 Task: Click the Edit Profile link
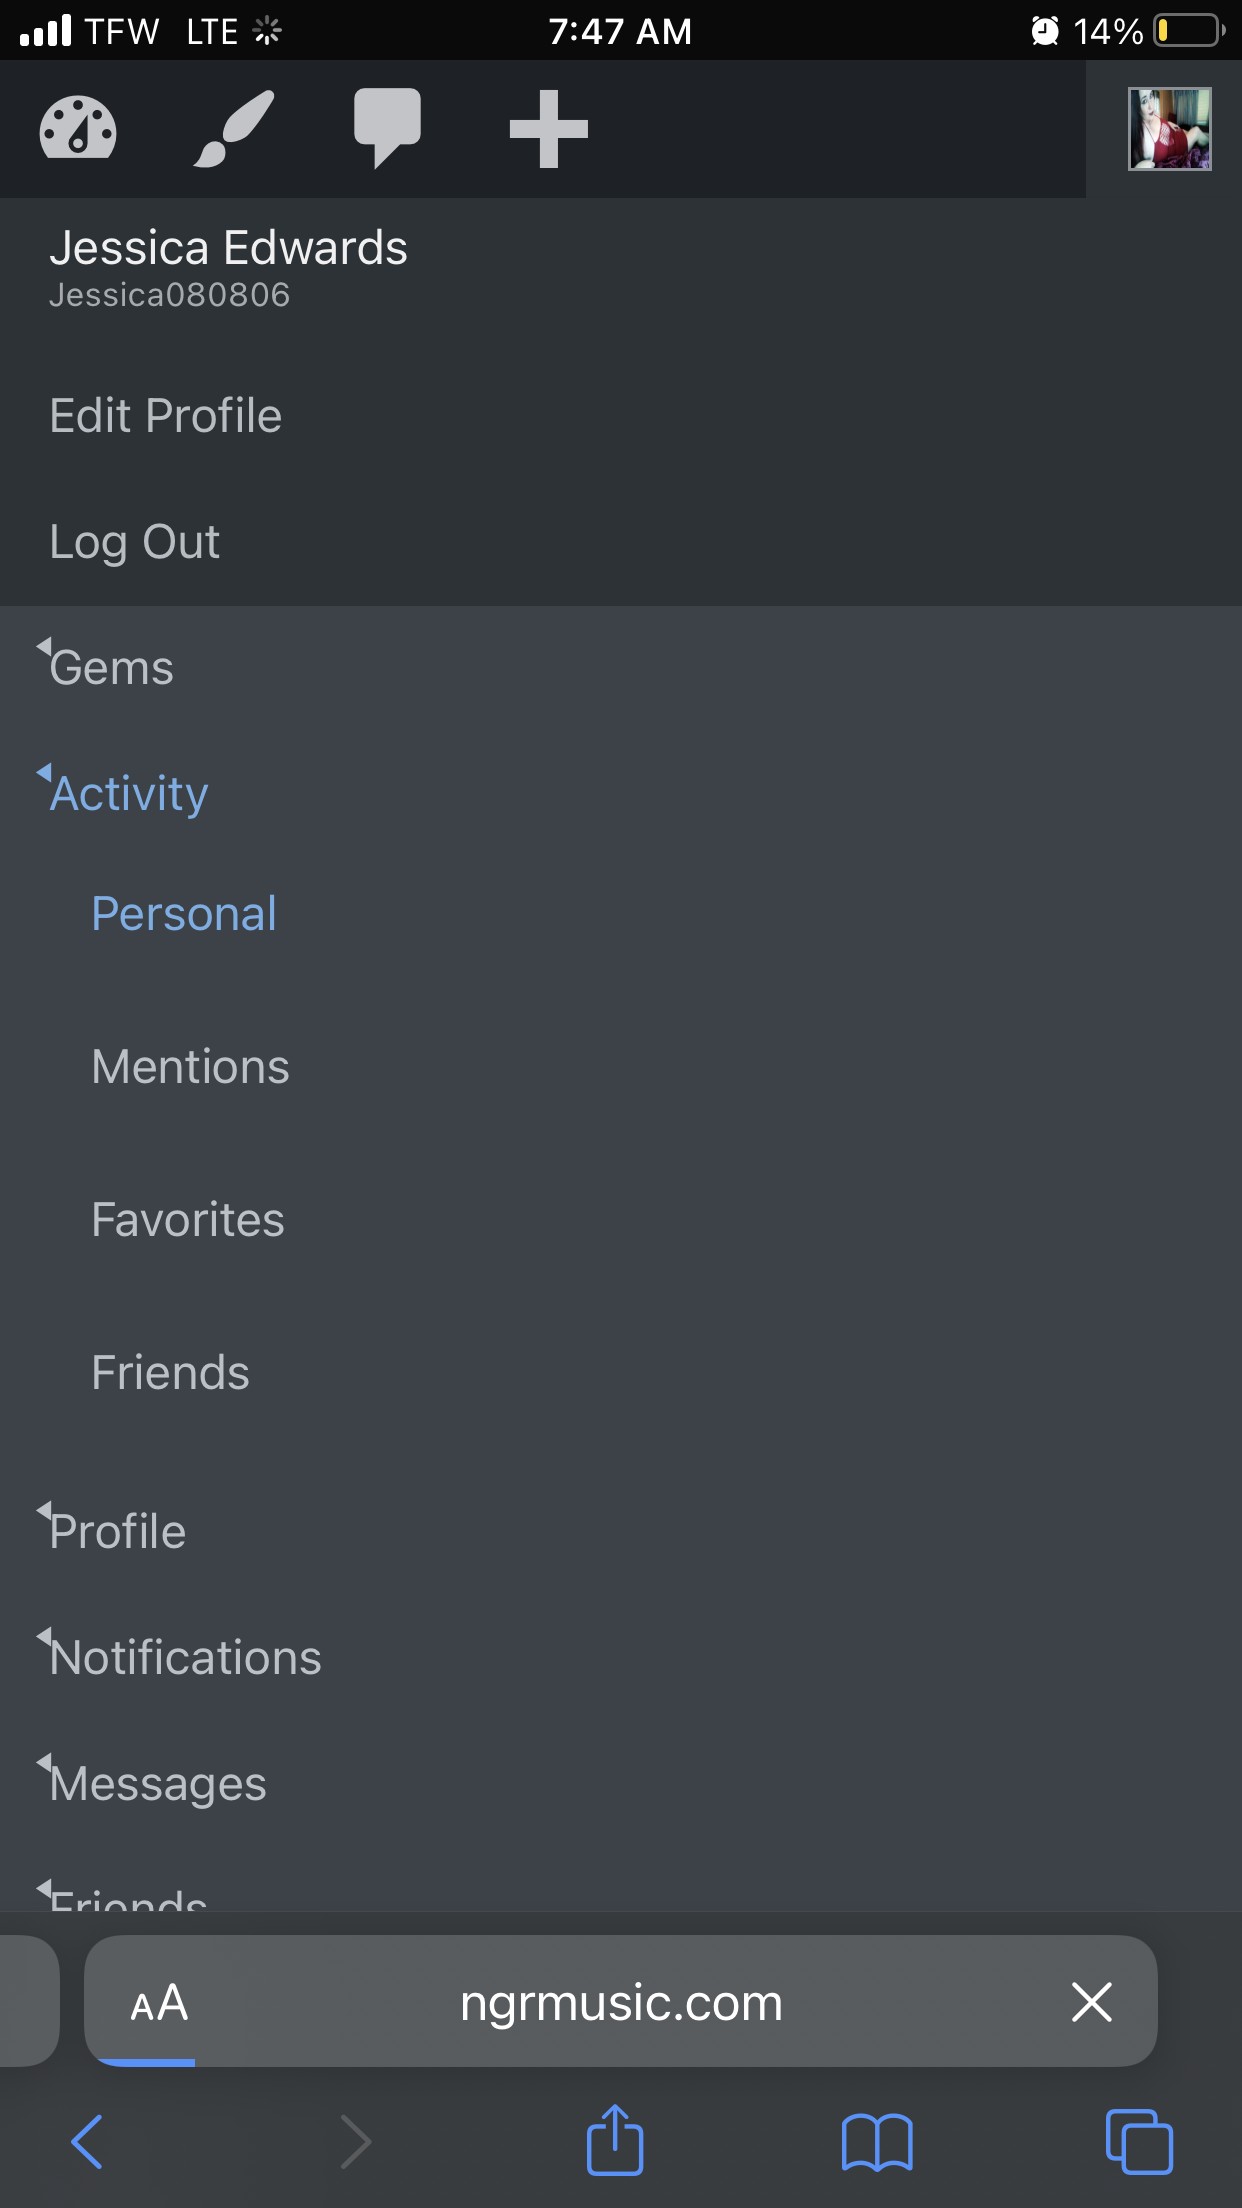click(166, 416)
